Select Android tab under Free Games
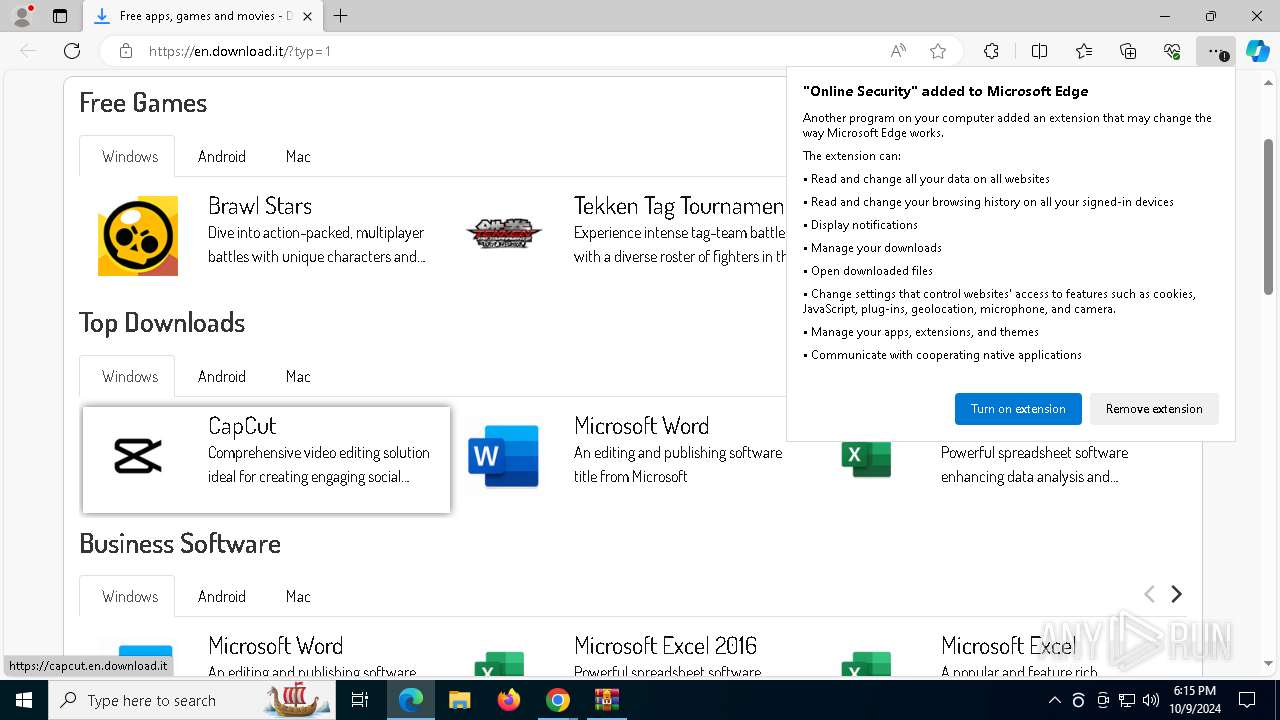 pyautogui.click(x=222, y=156)
